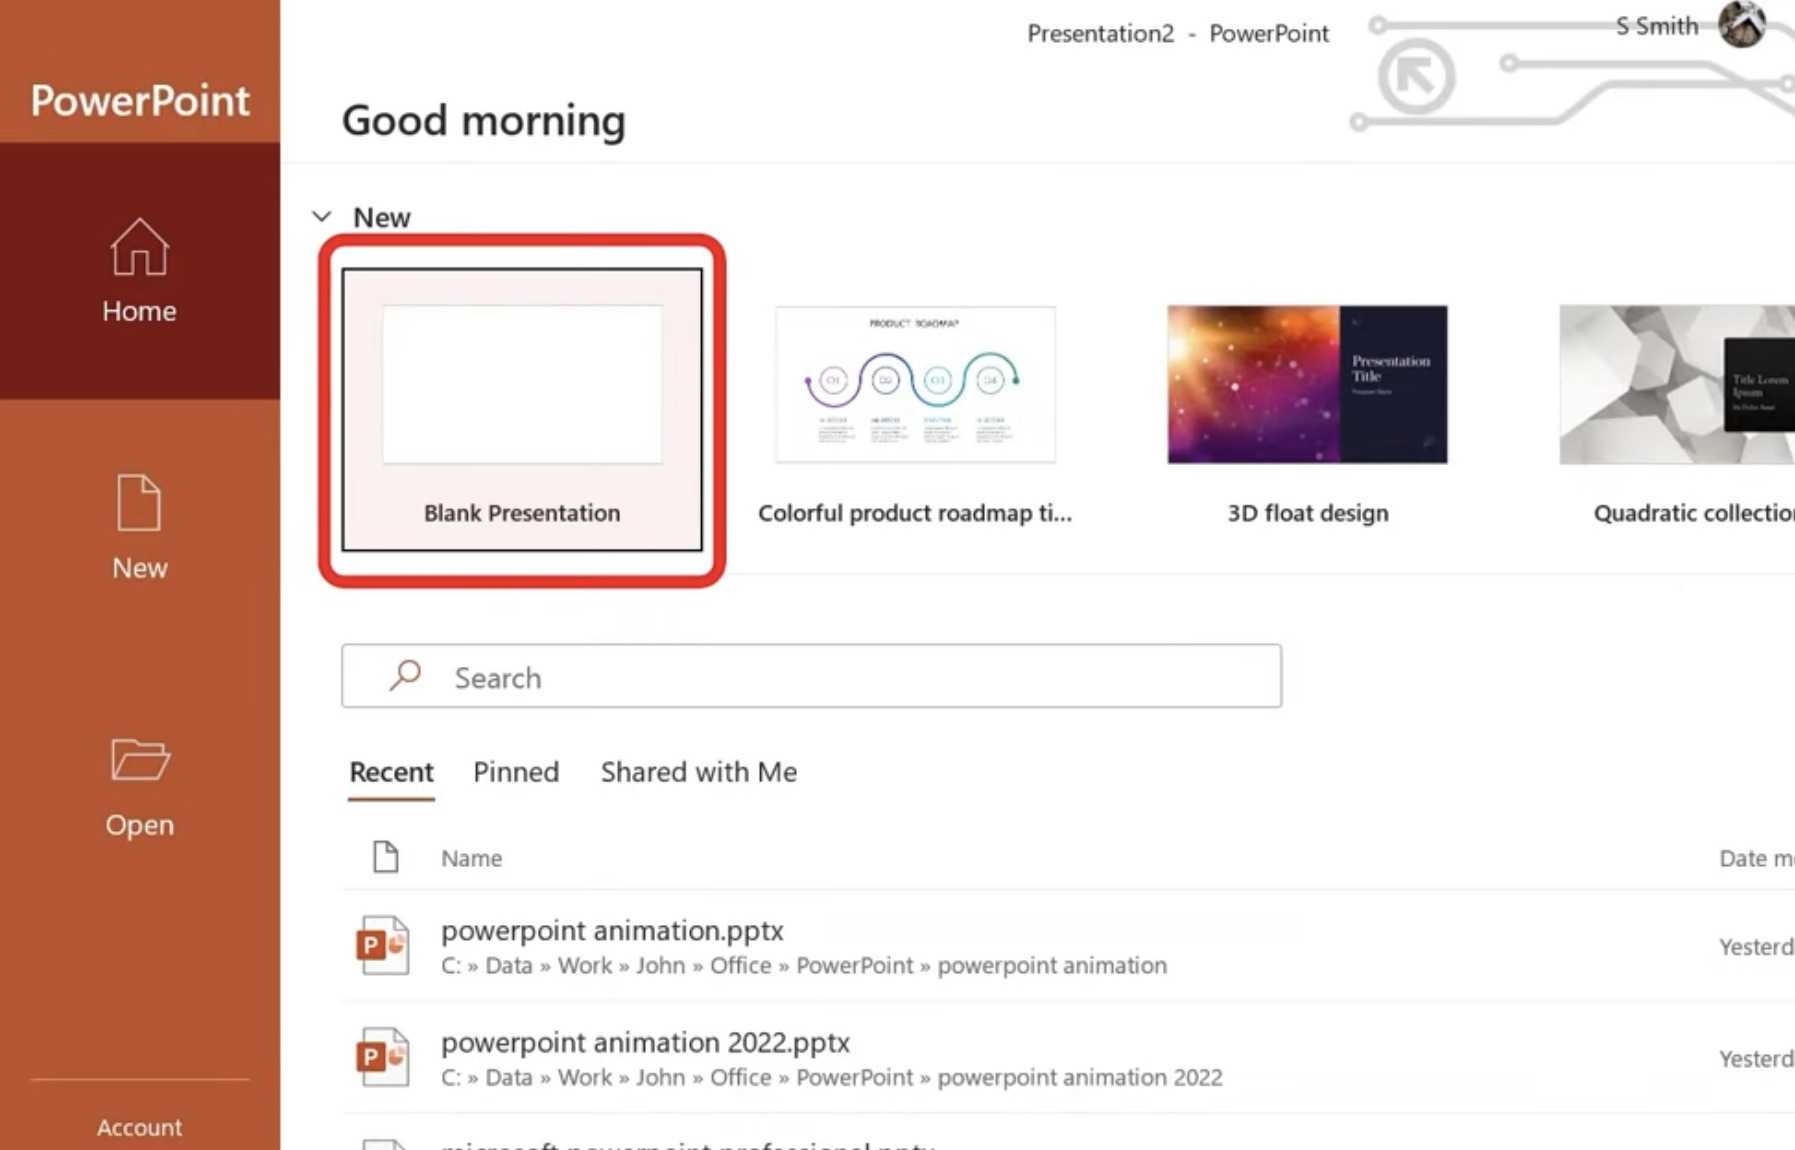
Task: Click the file type column header icon
Action: 386,857
